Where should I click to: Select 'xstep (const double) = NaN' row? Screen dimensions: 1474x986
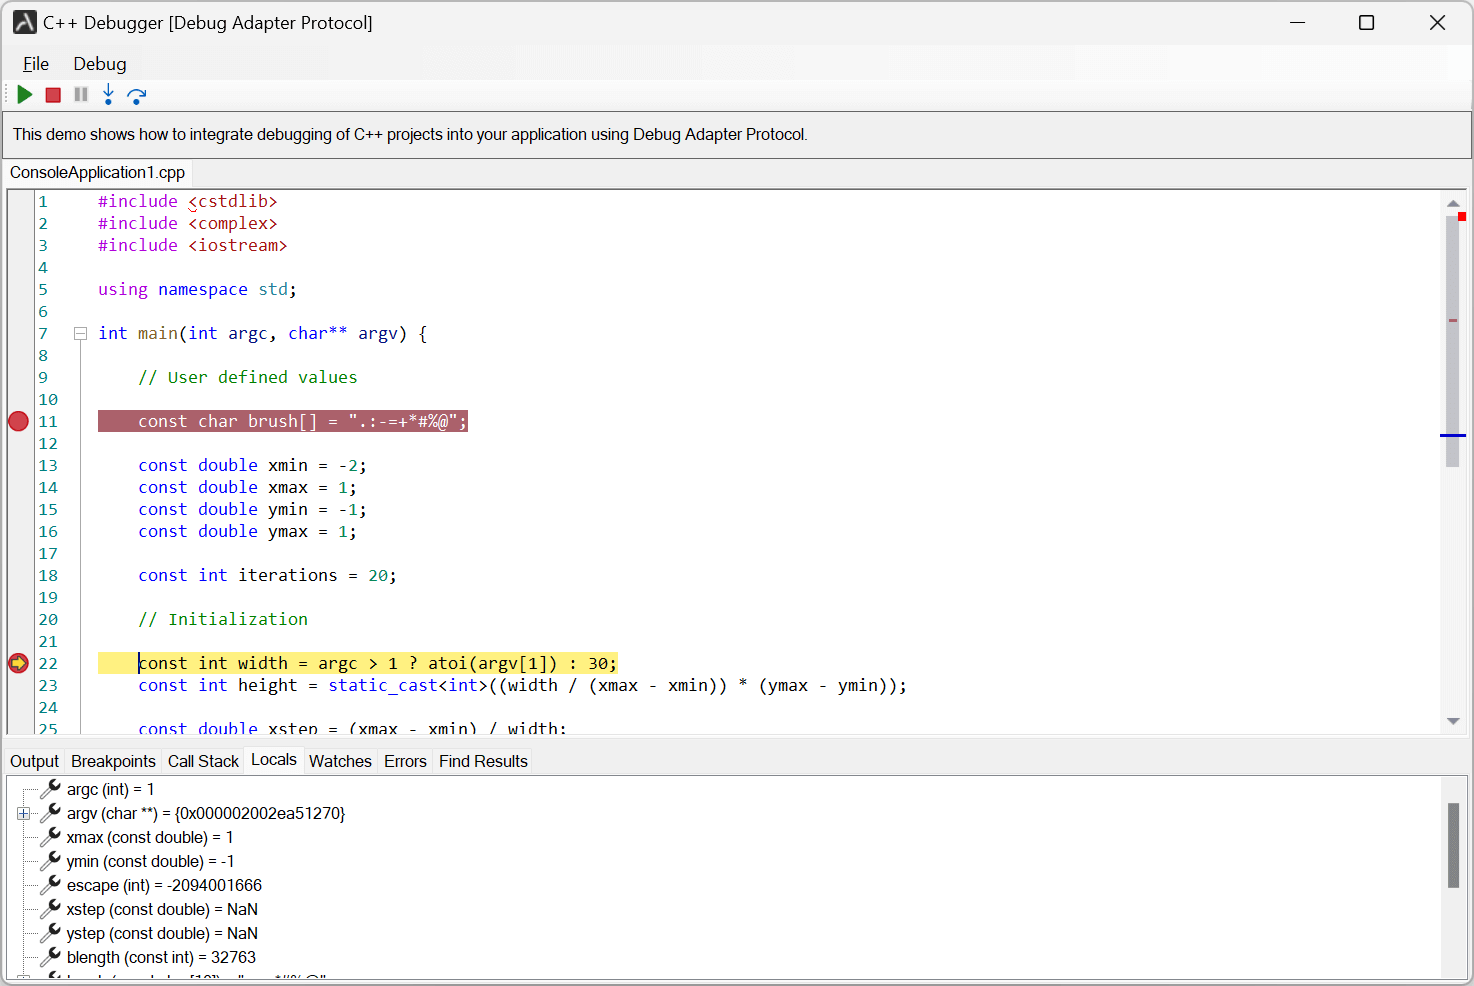tap(162, 910)
